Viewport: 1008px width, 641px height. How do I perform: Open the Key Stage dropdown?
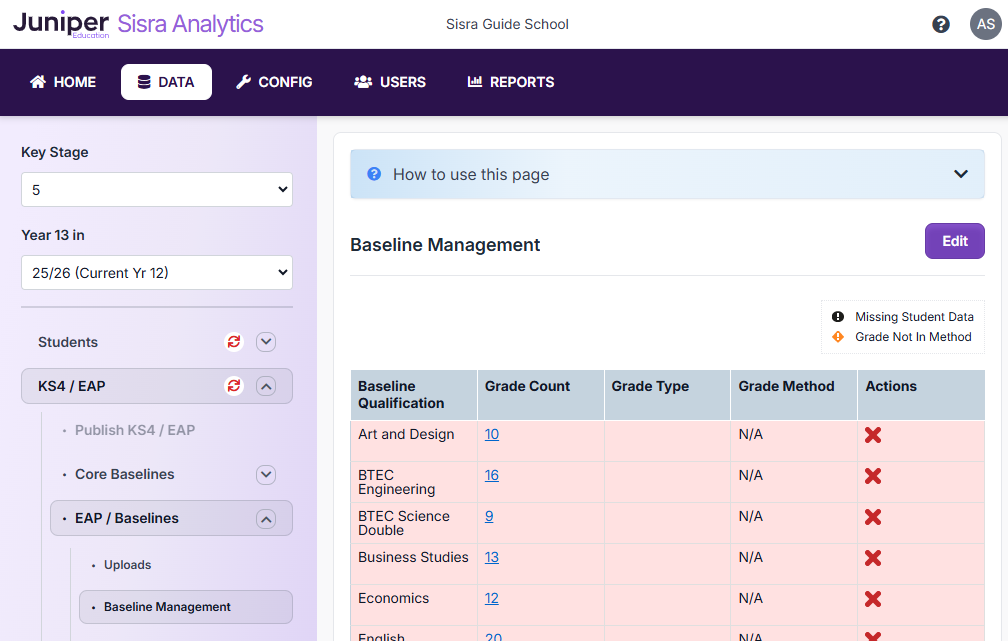pos(156,189)
